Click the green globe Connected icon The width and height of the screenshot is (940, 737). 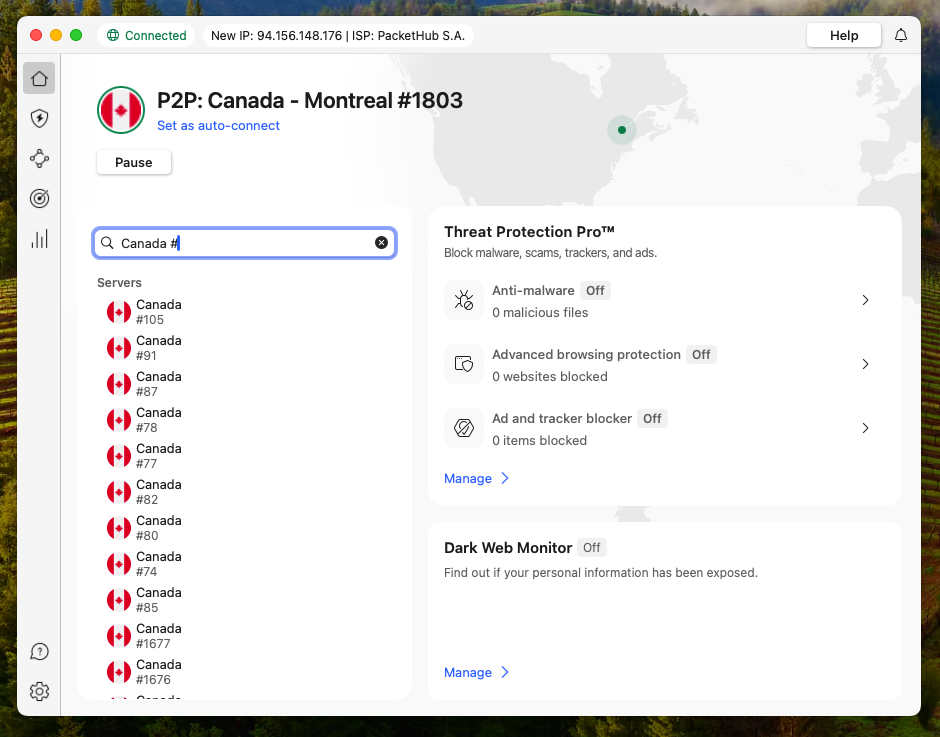point(113,35)
